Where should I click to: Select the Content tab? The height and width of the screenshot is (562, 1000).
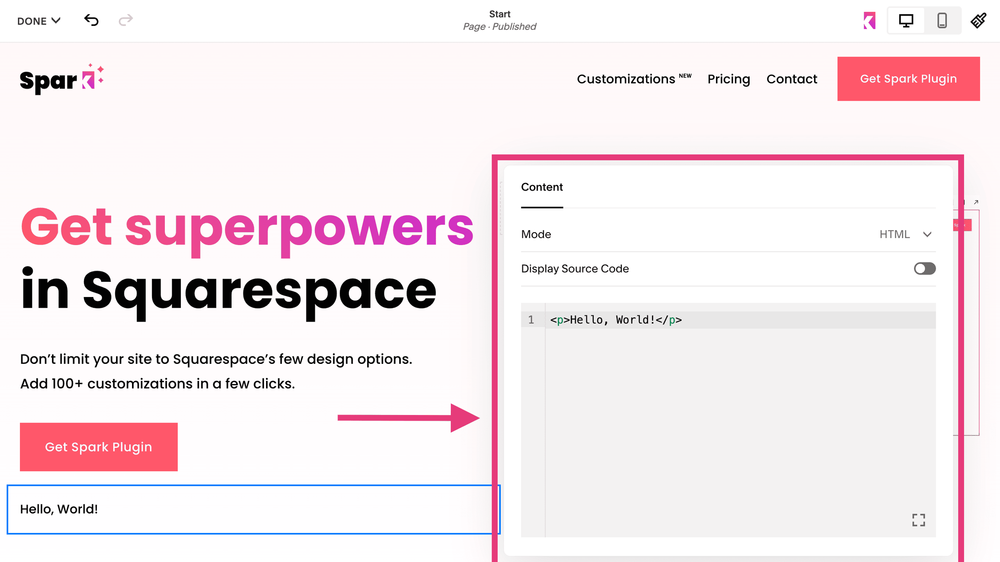[541, 188]
